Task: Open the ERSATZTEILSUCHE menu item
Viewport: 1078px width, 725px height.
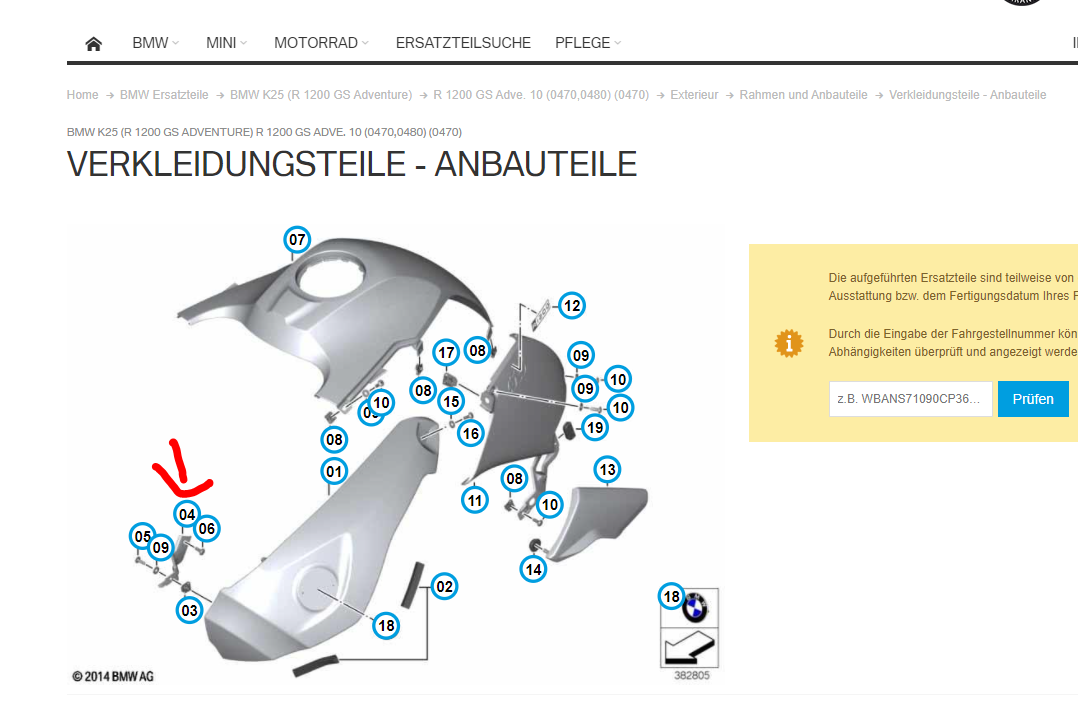Action: (463, 43)
